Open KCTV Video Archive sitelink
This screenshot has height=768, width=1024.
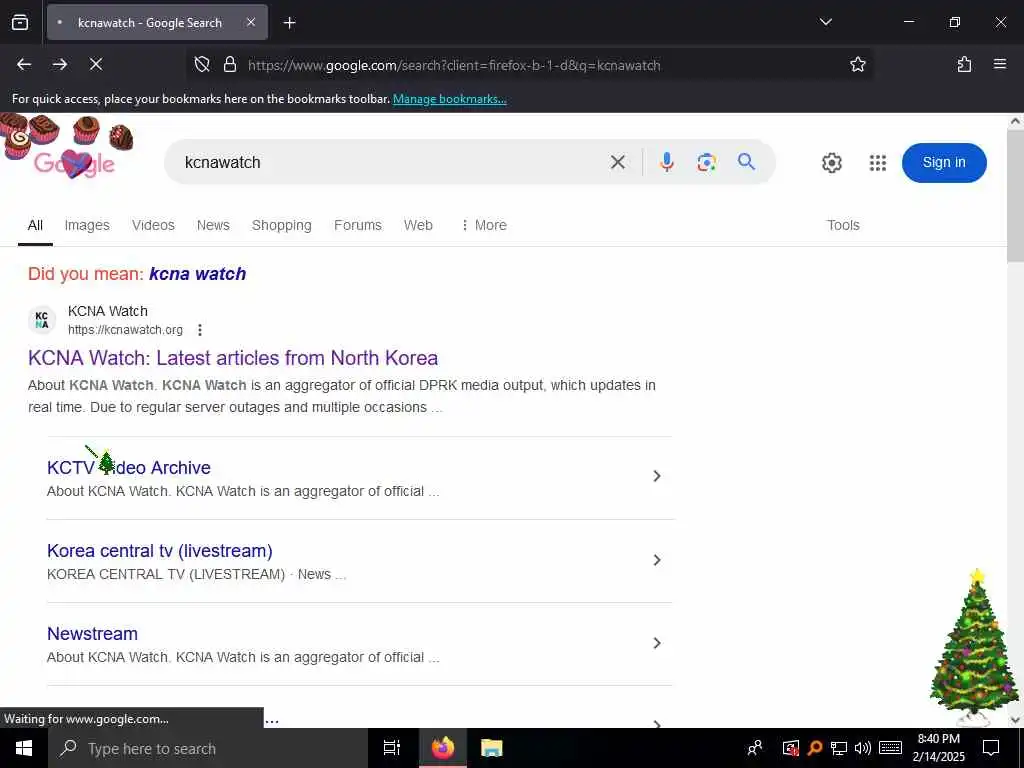click(129, 468)
